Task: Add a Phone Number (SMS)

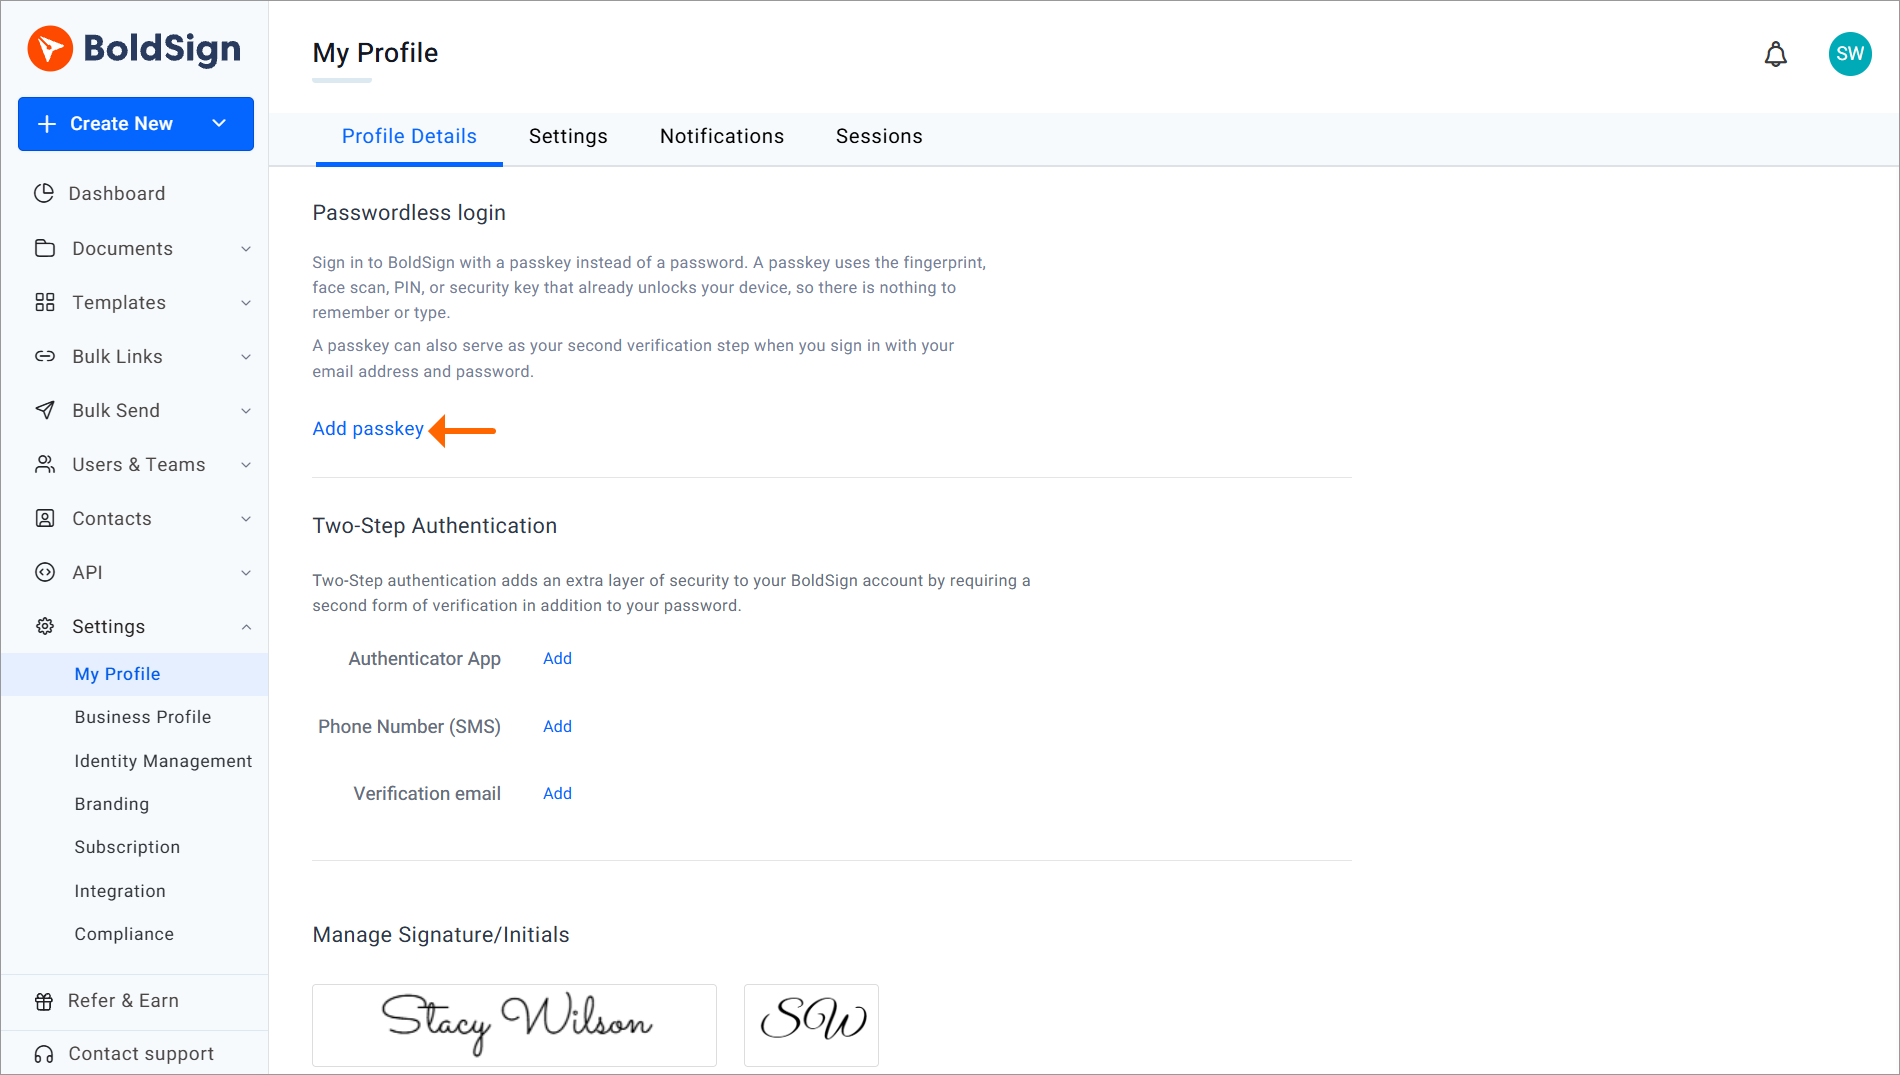Action: (557, 726)
